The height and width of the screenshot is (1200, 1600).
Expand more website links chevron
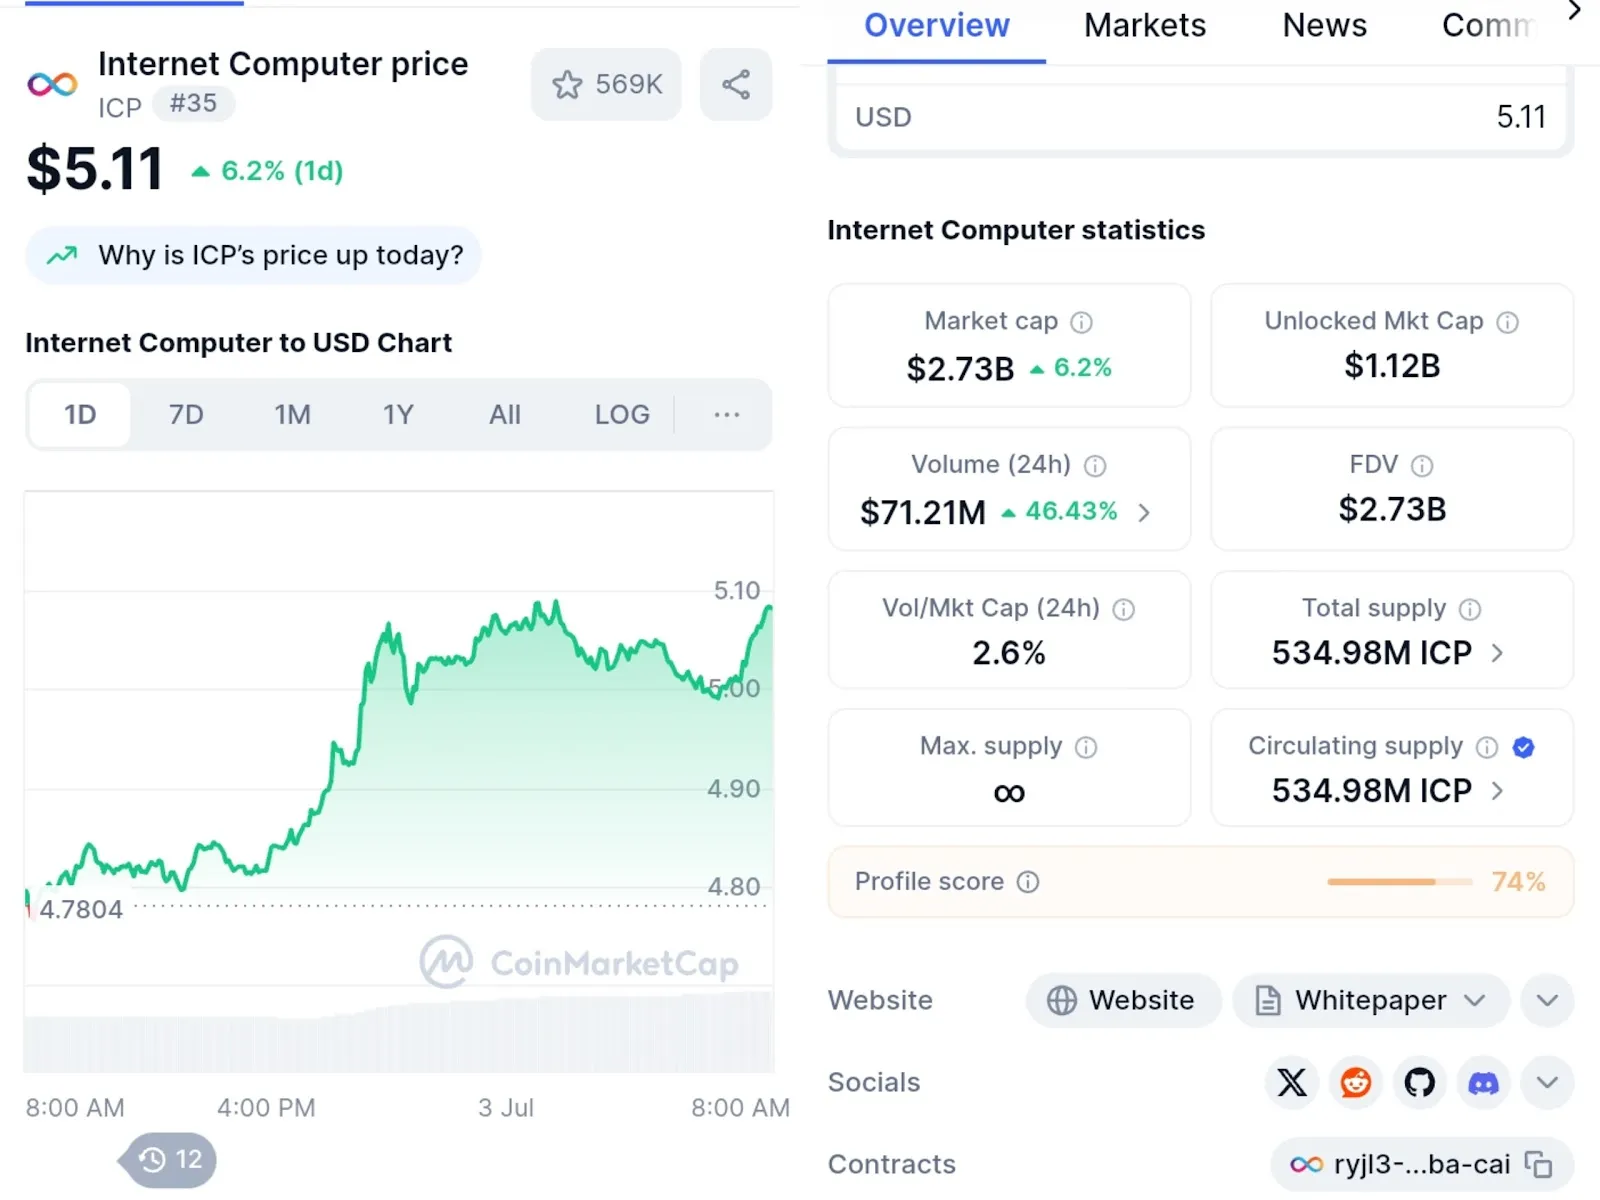pyautogui.click(x=1547, y=1000)
